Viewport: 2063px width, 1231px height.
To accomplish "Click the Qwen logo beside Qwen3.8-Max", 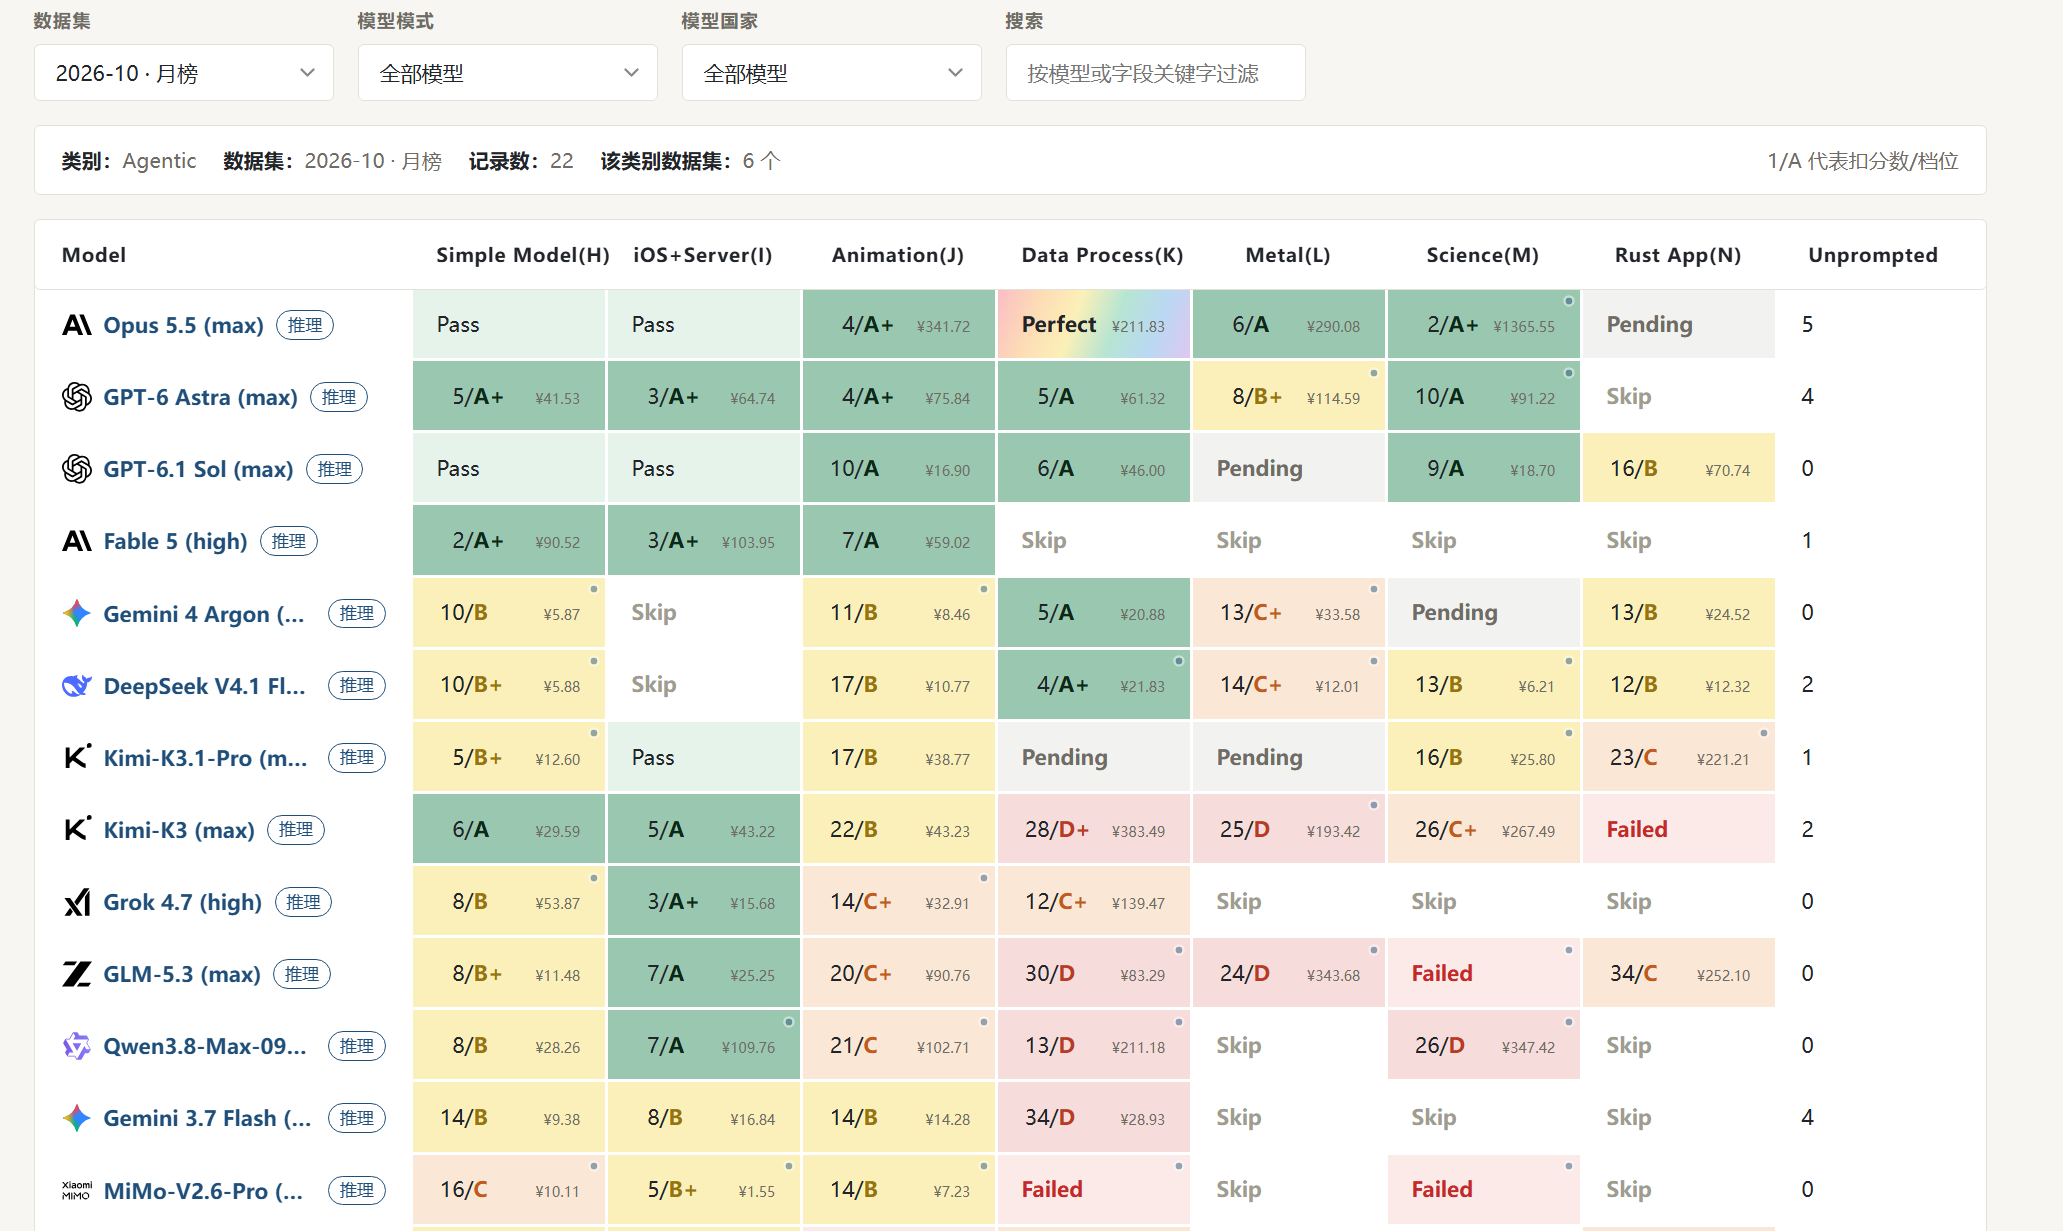I will [77, 1046].
